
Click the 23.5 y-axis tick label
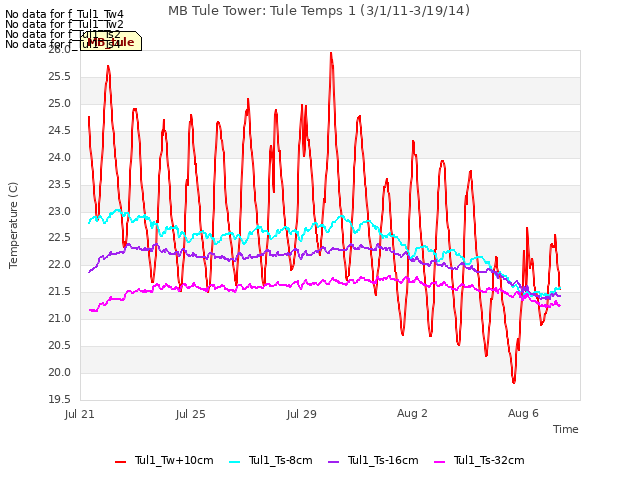coord(60,184)
